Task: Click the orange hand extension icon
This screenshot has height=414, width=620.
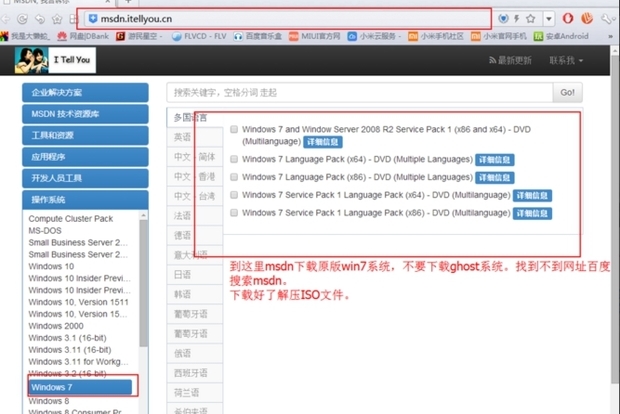Action: click(587, 18)
